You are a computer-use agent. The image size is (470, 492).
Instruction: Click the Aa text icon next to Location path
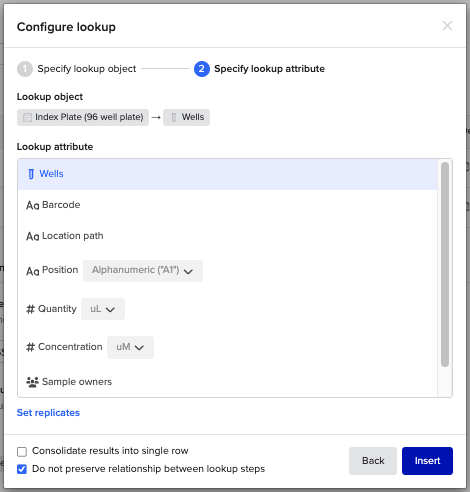tap(33, 237)
